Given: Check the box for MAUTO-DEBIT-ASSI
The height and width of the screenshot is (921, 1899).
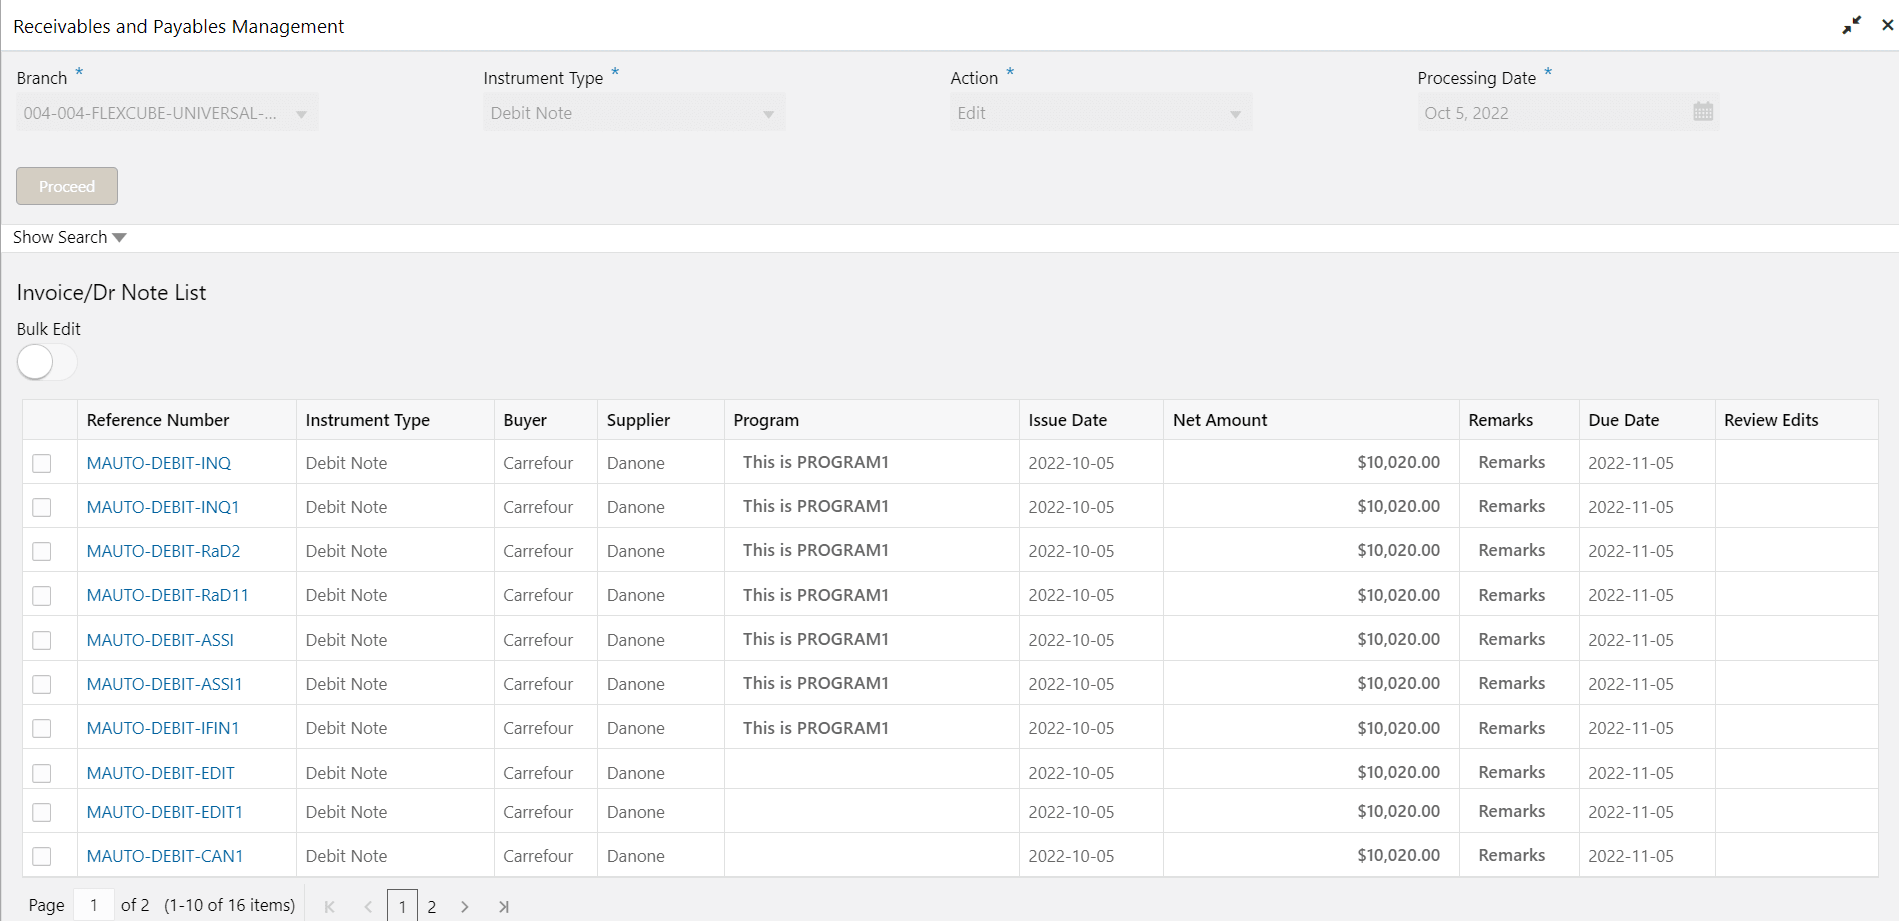Looking at the screenshot, I should [x=42, y=640].
